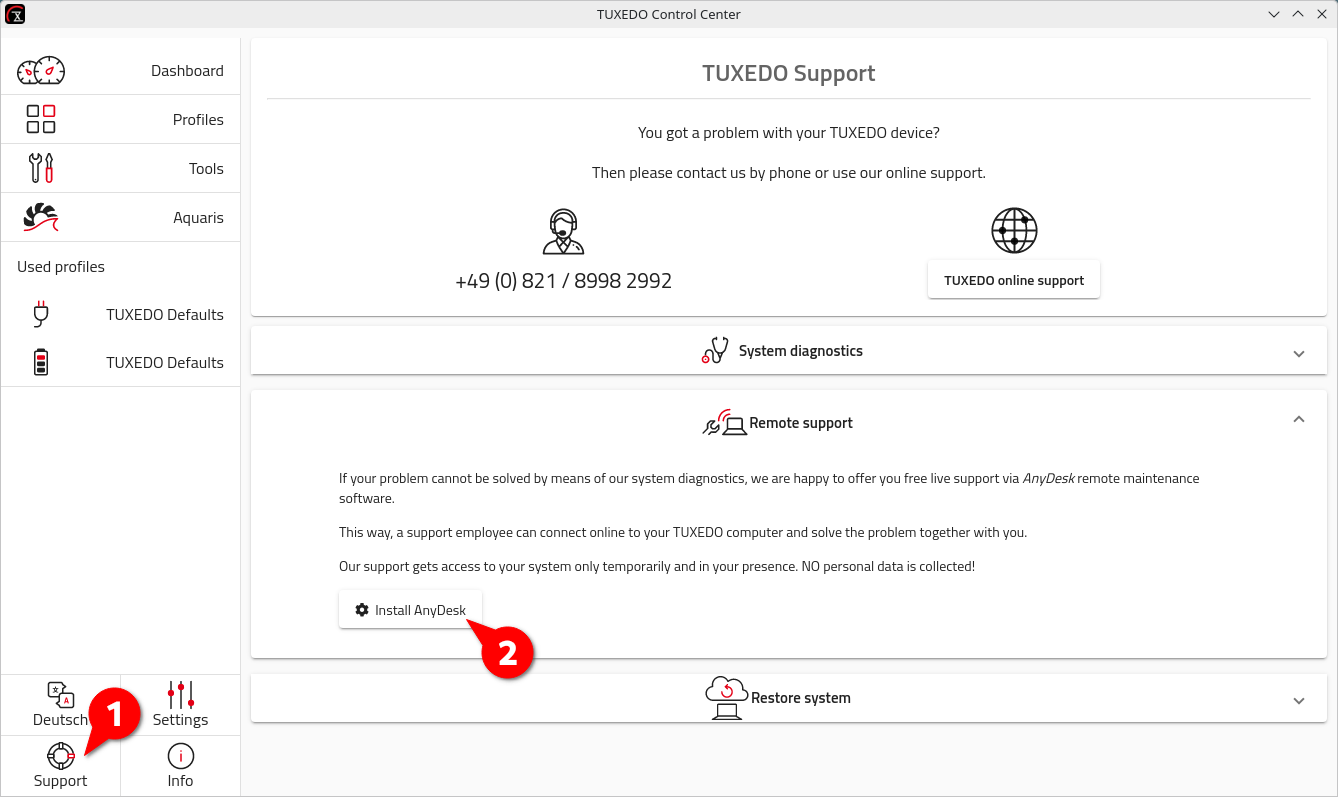The height and width of the screenshot is (797, 1338).
Task: Click the Deutsch language icon
Action: click(60, 695)
